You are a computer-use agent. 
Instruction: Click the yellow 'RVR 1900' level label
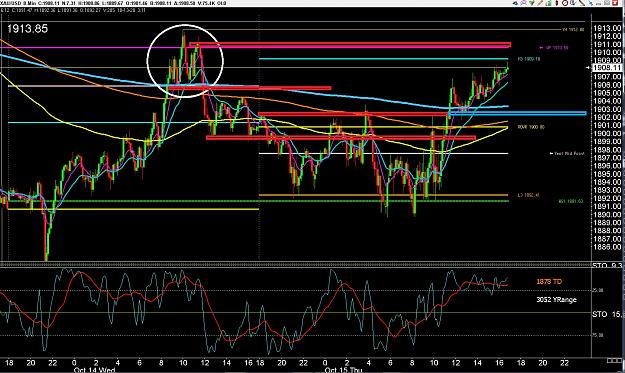tap(531, 127)
